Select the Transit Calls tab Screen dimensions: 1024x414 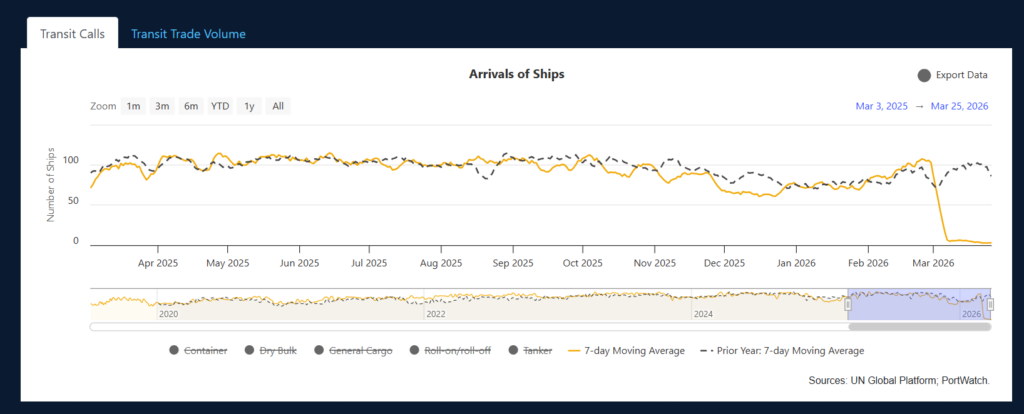[72, 34]
